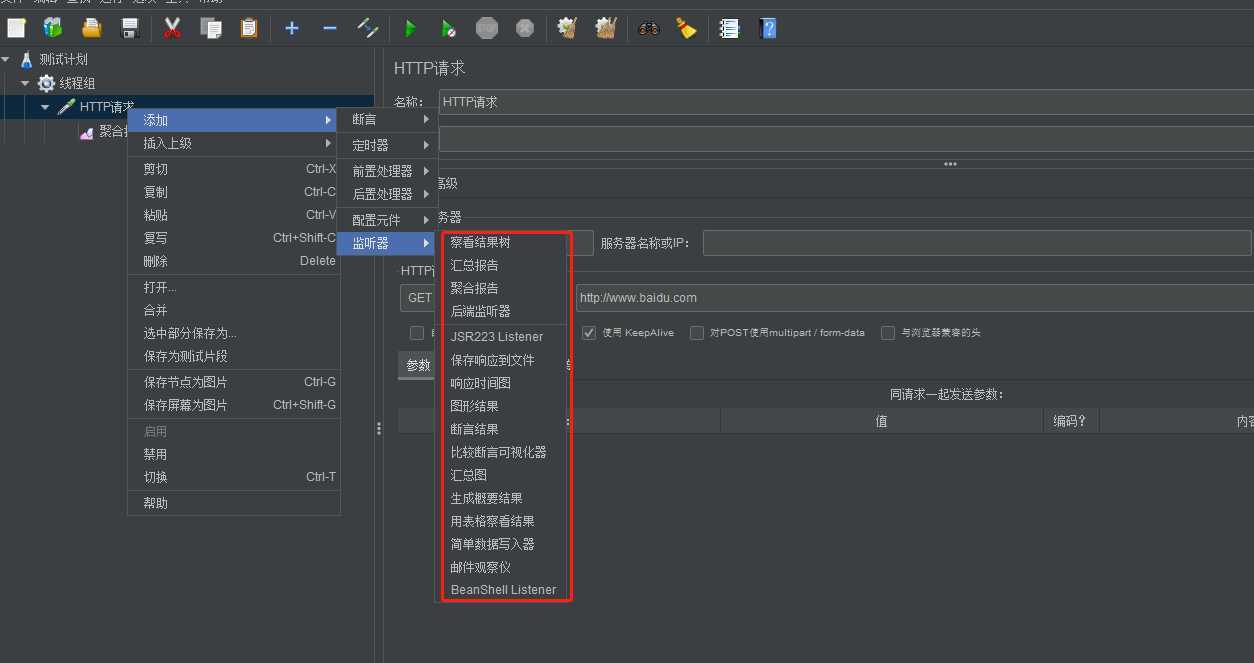Click the Copy toolbar icon
The height and width of the screenshot is (663, 1254).
(210, 28)
